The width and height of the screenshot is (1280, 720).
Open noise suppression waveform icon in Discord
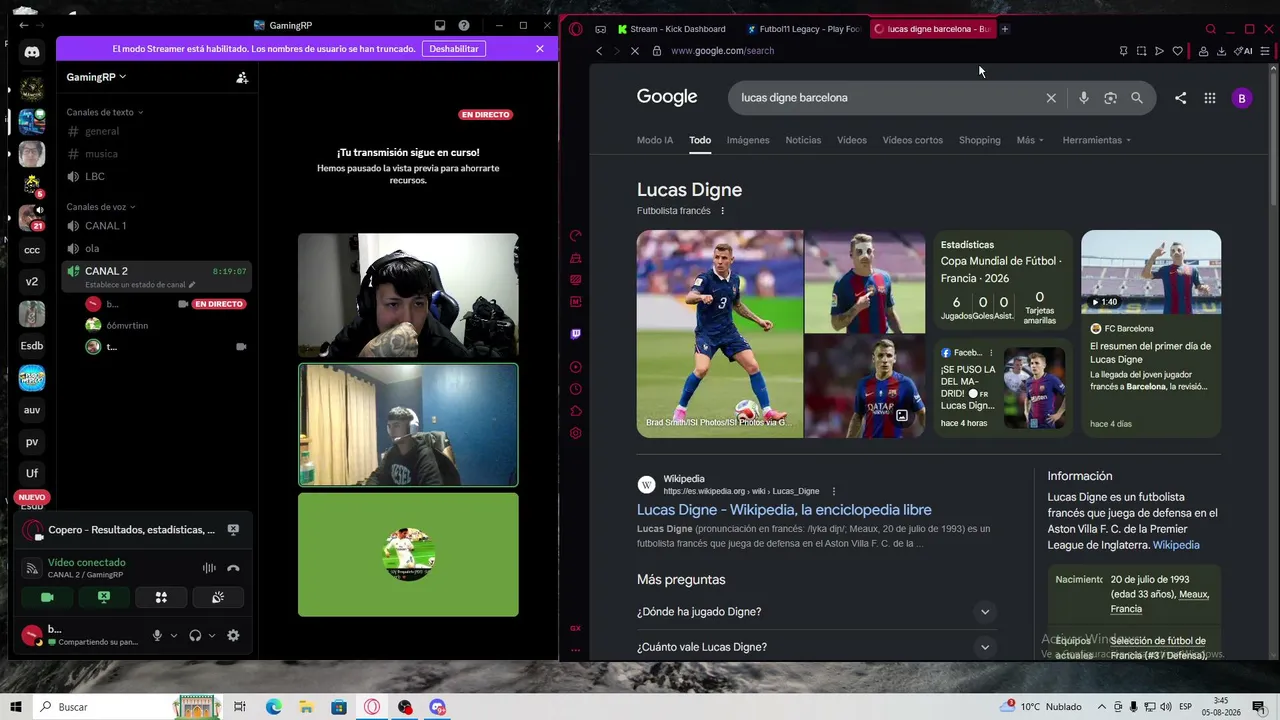209,568
